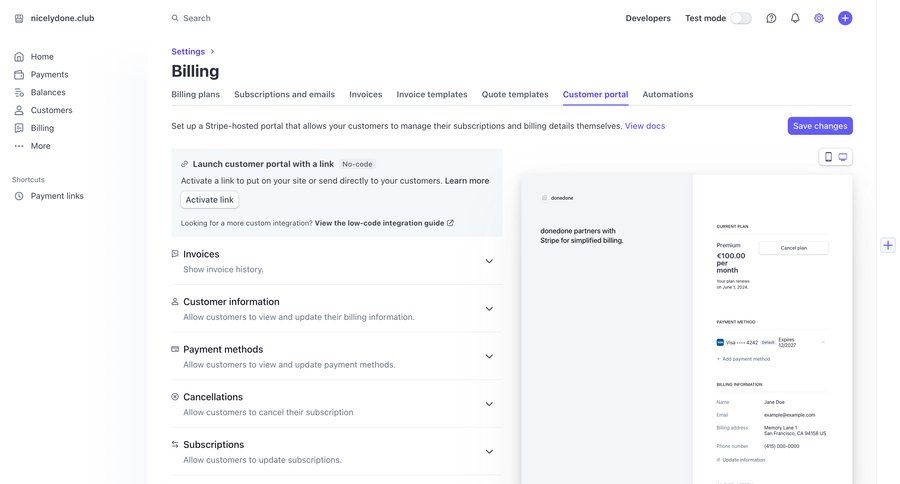This screenshot has width=900, height=484.
Task: Click the Customer information person icon
Action: tap(175, 301)
